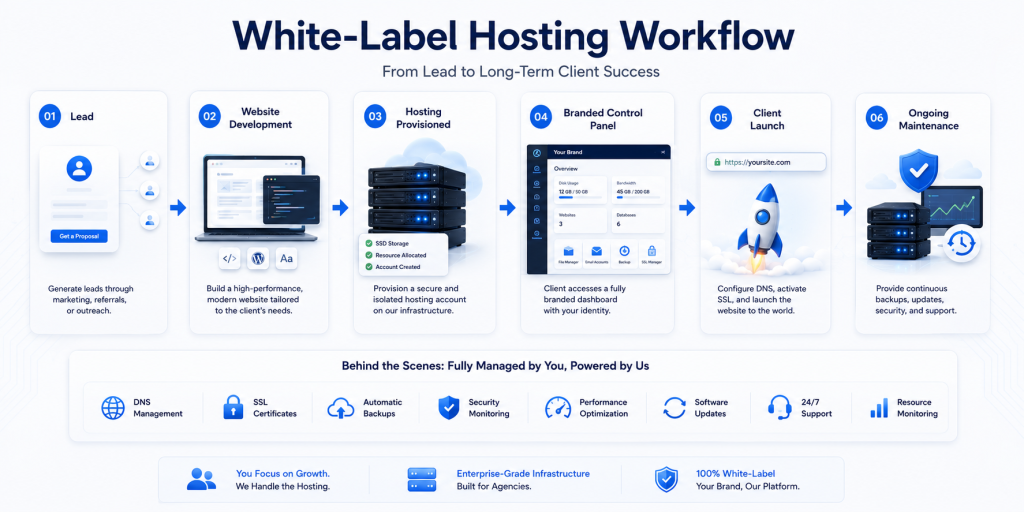Select the Aa typography icon
Viewport: 1024px width, 512px height.
click(286, 259)
